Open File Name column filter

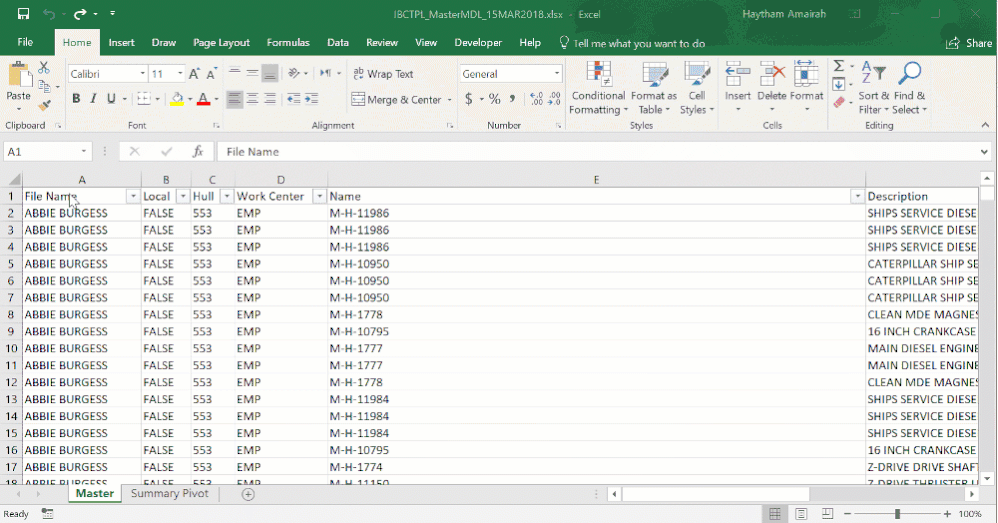133,197
